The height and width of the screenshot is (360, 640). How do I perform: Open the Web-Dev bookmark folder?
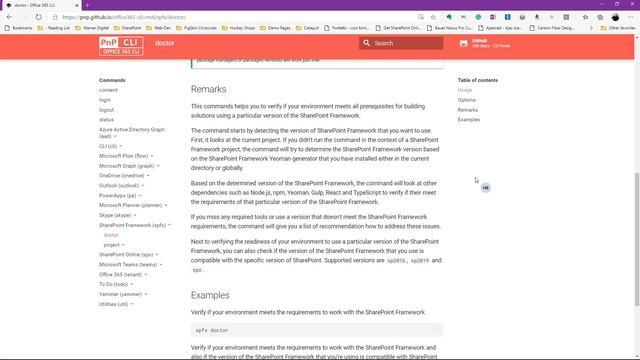(x=158, y=28)
